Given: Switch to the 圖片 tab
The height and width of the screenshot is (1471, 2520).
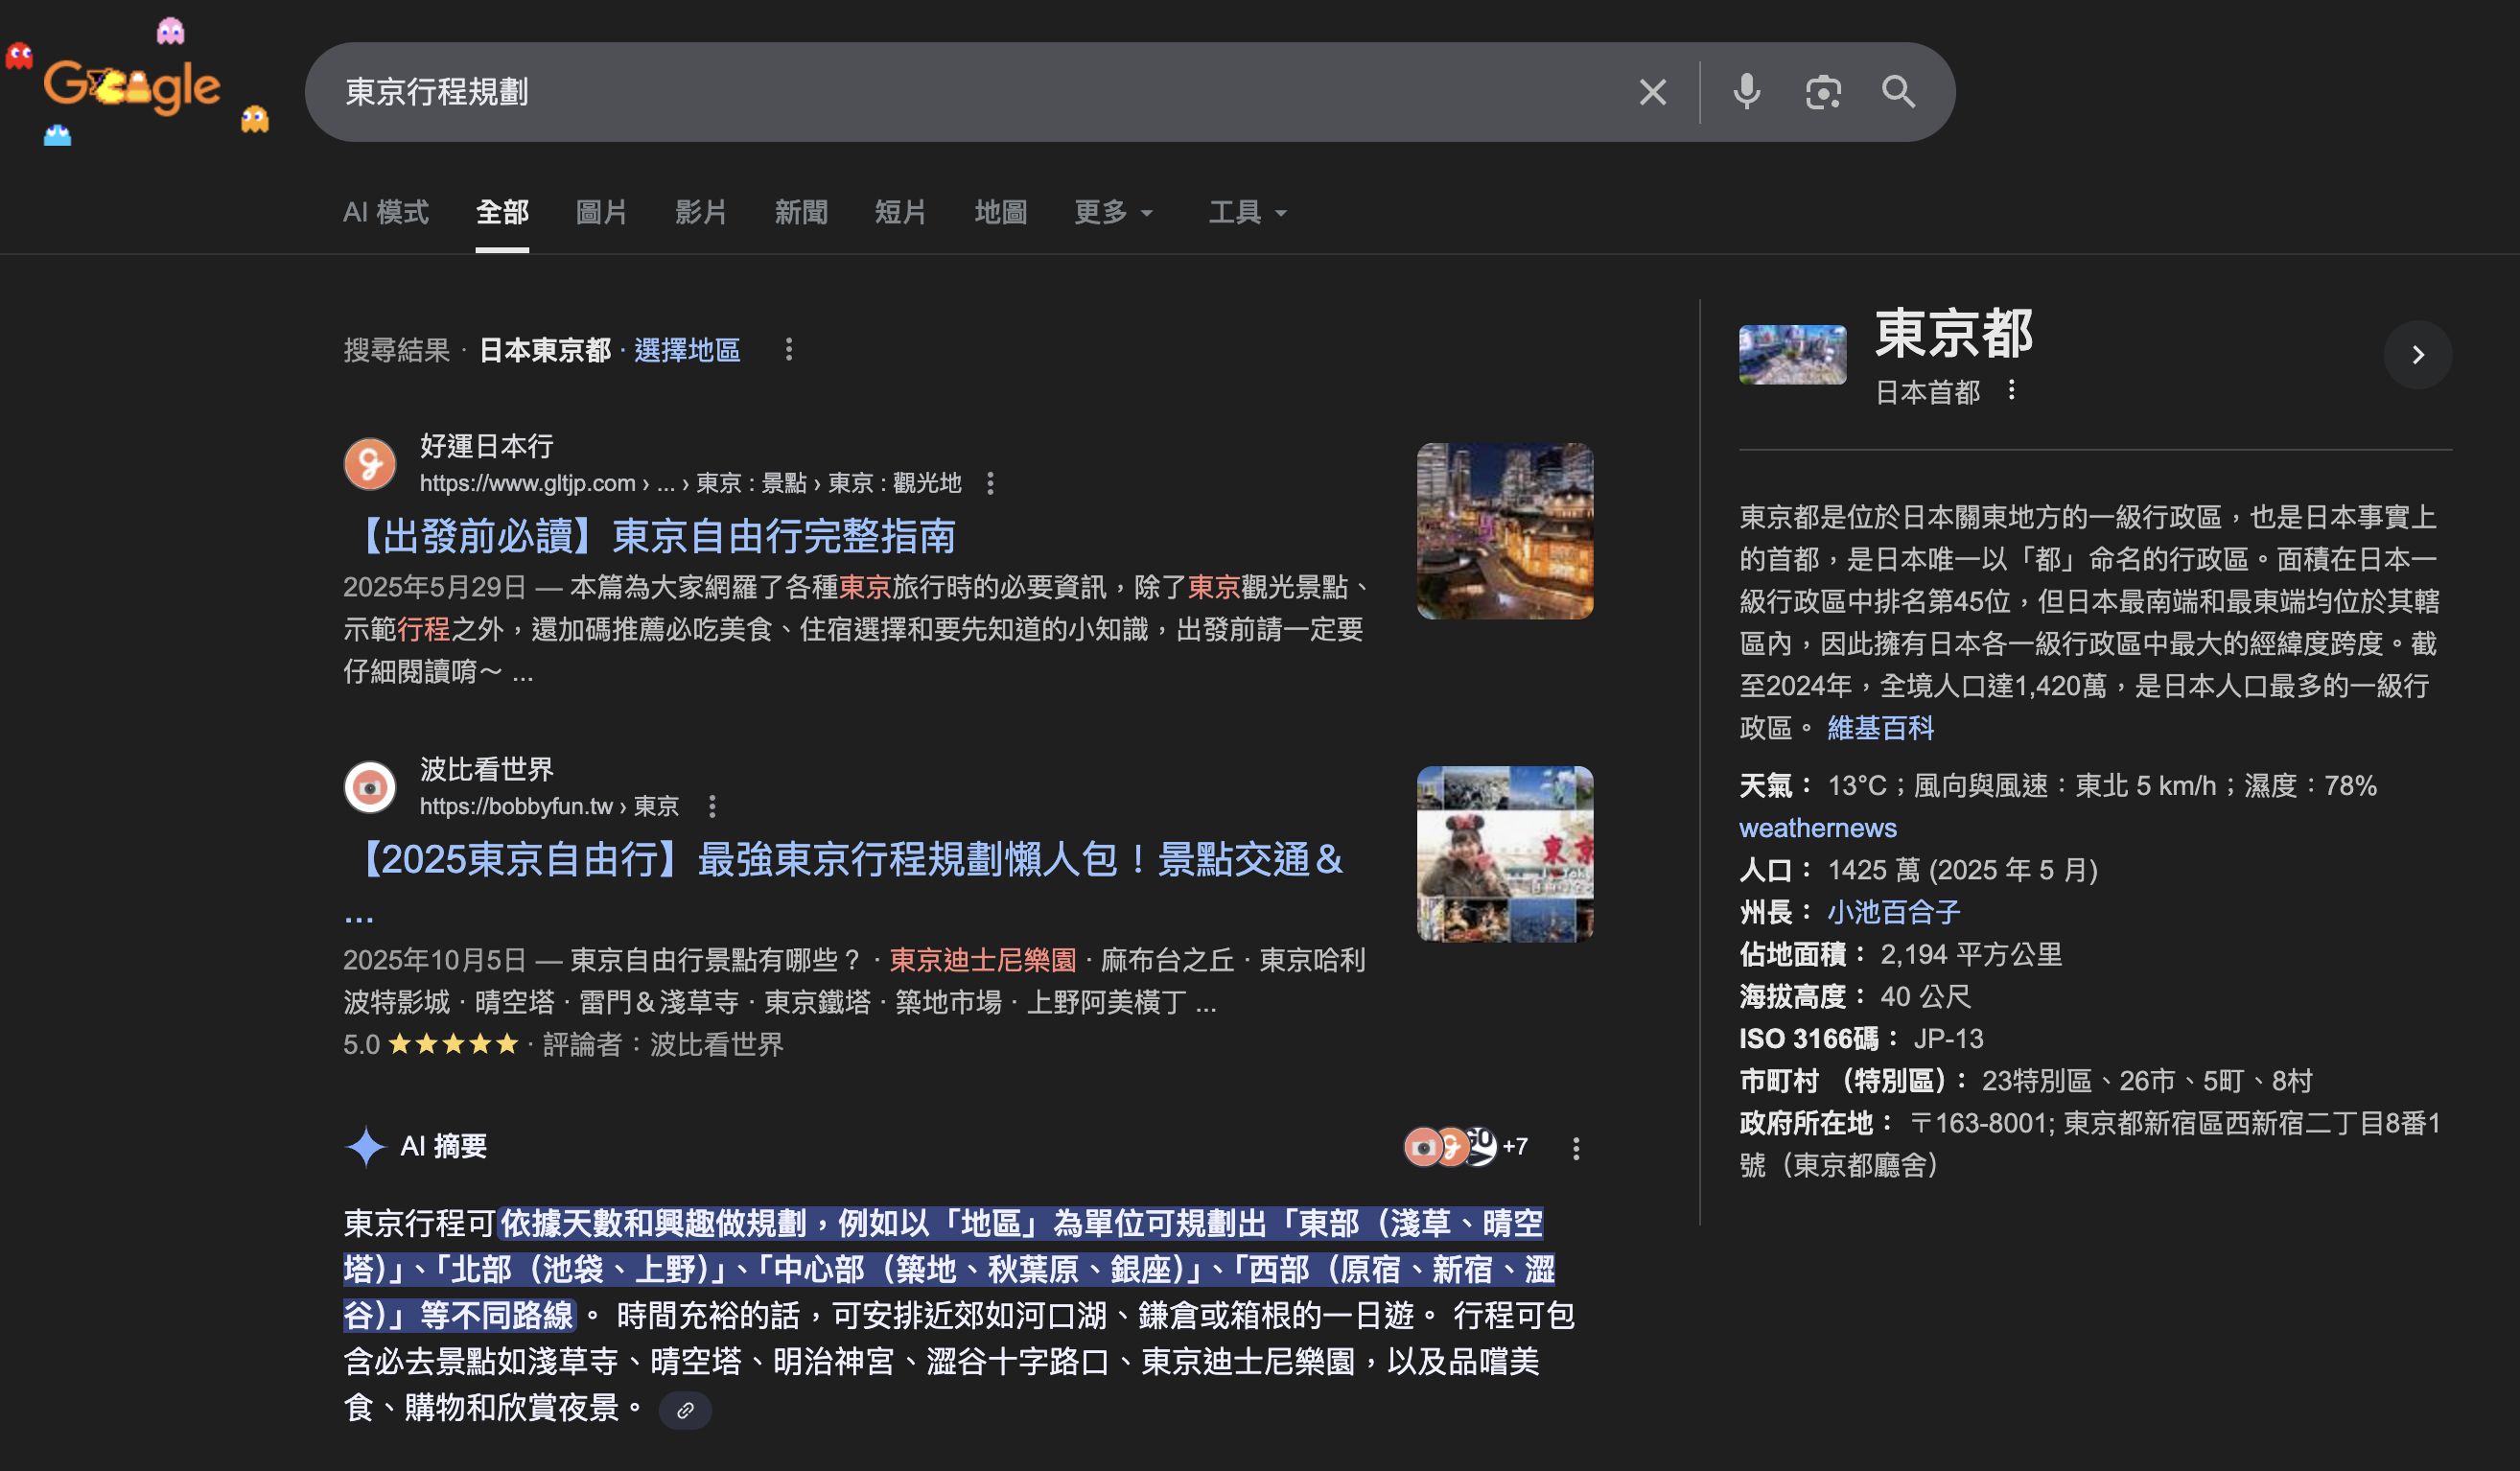Looking at the screenshot, I should (x=601, y=212).
